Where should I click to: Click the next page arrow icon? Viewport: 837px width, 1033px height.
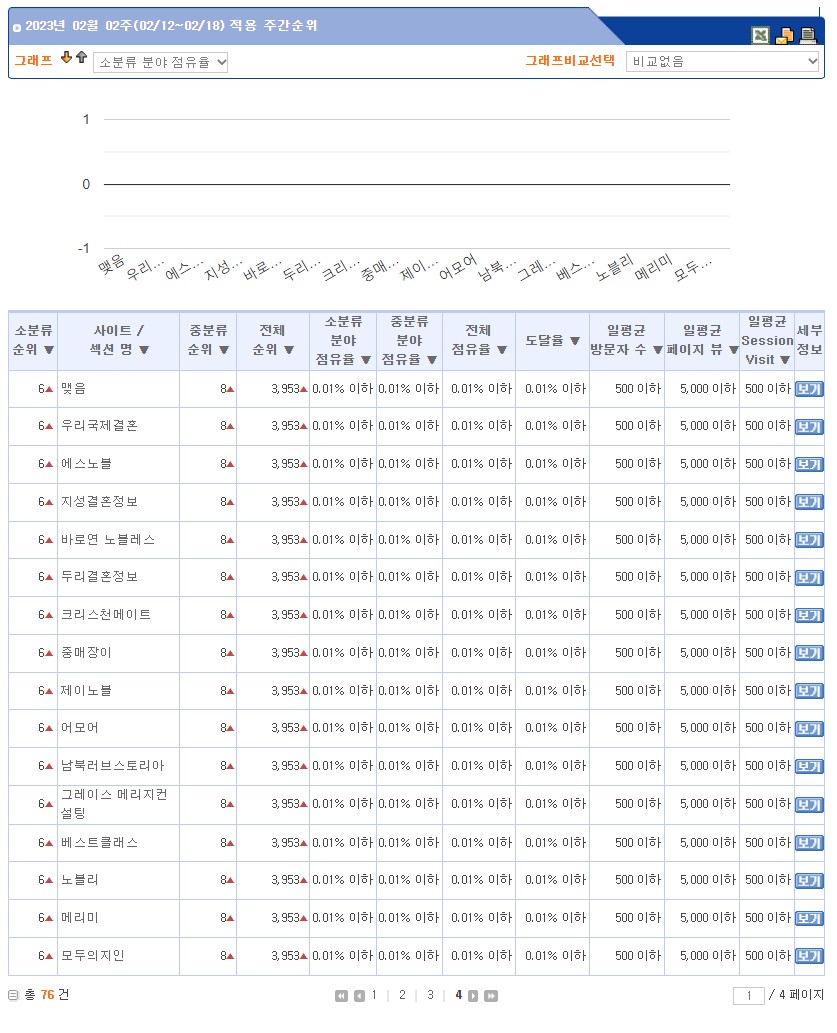[473, 996]
